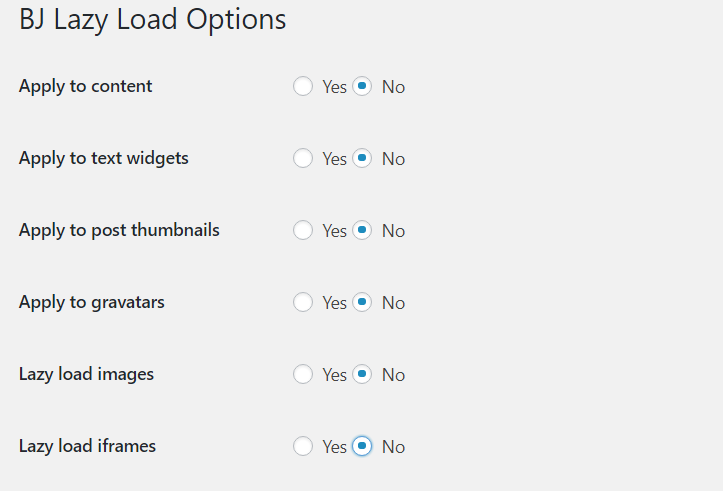Pick No radio for Apply to post thumbnails

(x=362, y=230)
